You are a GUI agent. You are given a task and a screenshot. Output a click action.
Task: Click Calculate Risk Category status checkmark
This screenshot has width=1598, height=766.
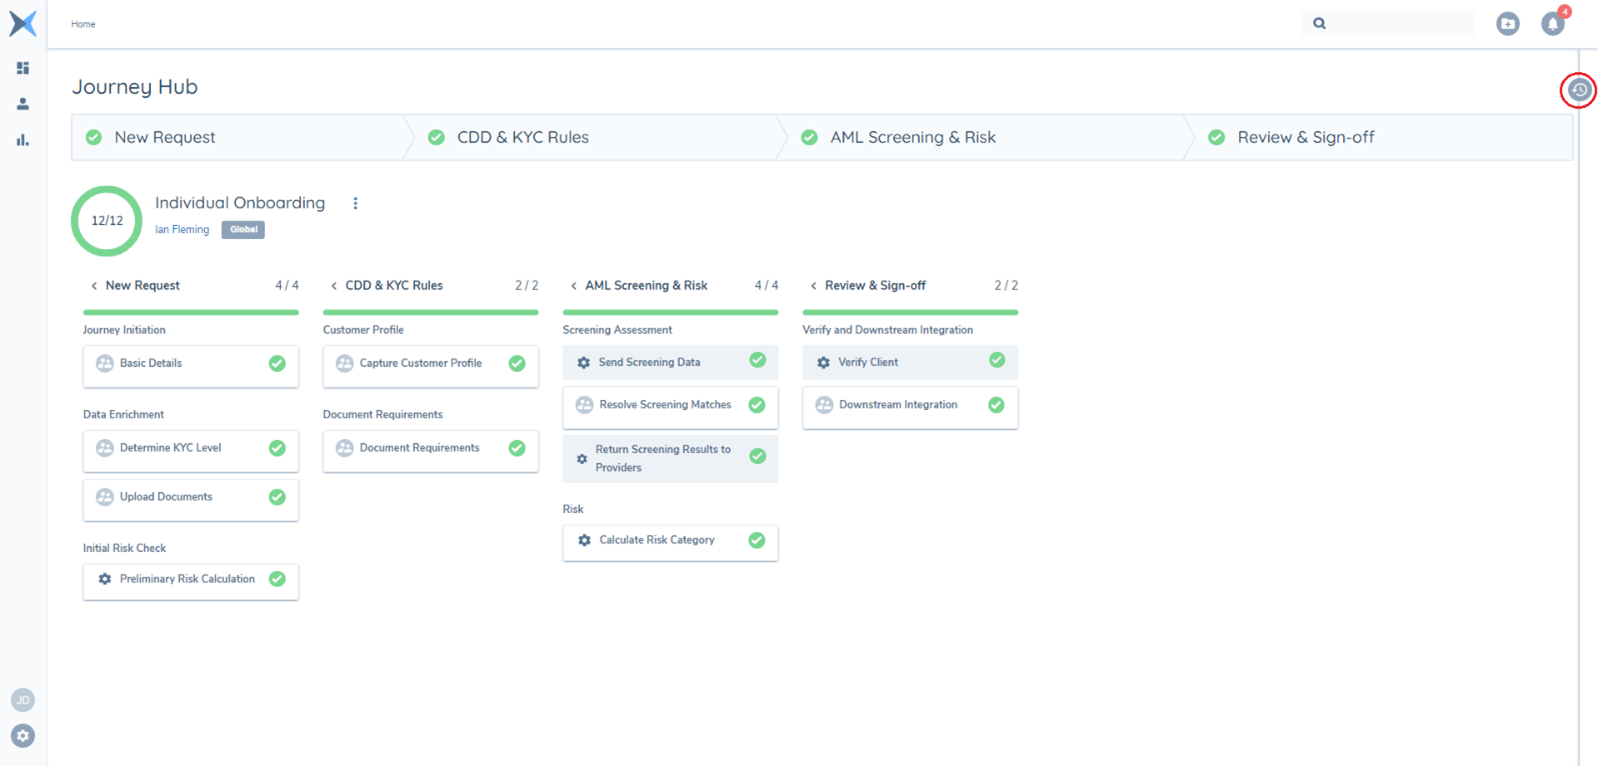tap(757, 540)
